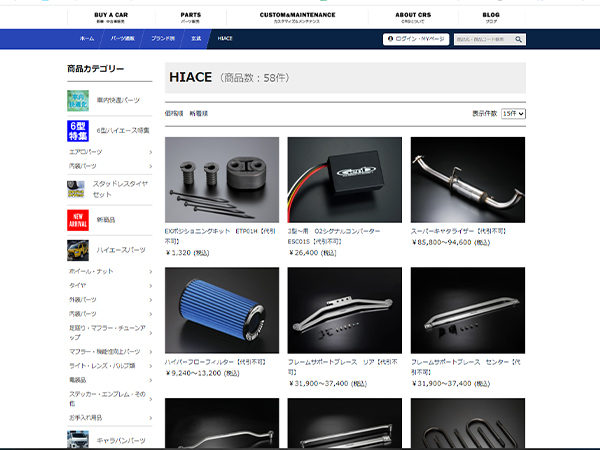Click the studless tire set icon

(x=76, y=189)
